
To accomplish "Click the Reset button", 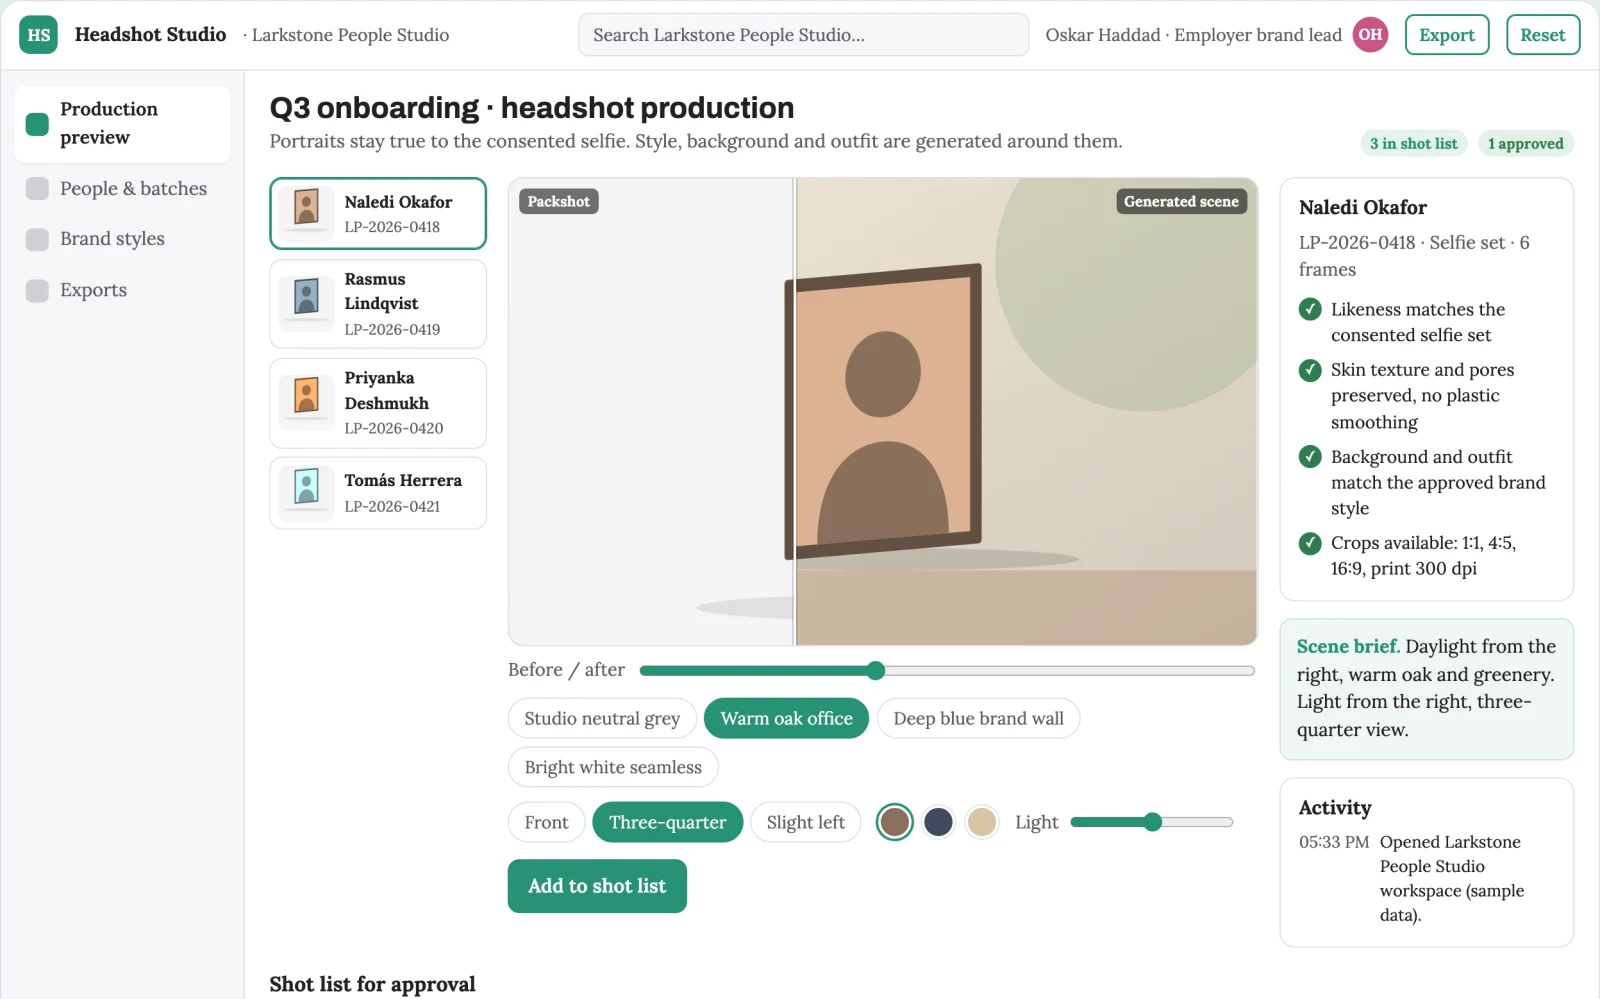I will (1543, 35).
